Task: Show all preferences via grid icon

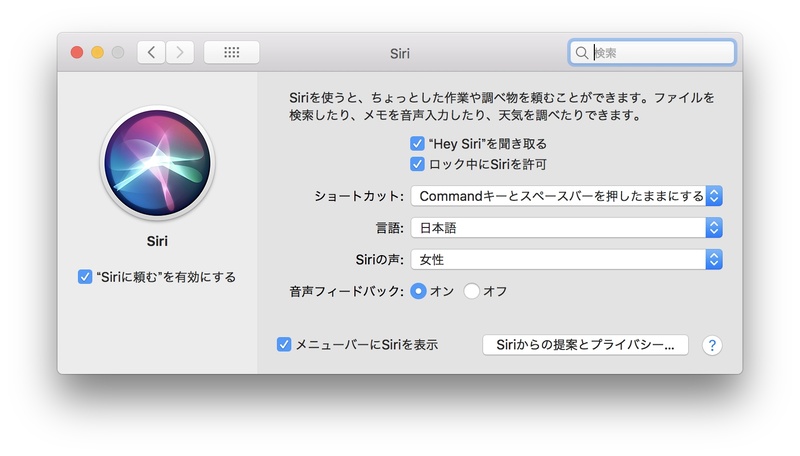Action: coord(232,53)
